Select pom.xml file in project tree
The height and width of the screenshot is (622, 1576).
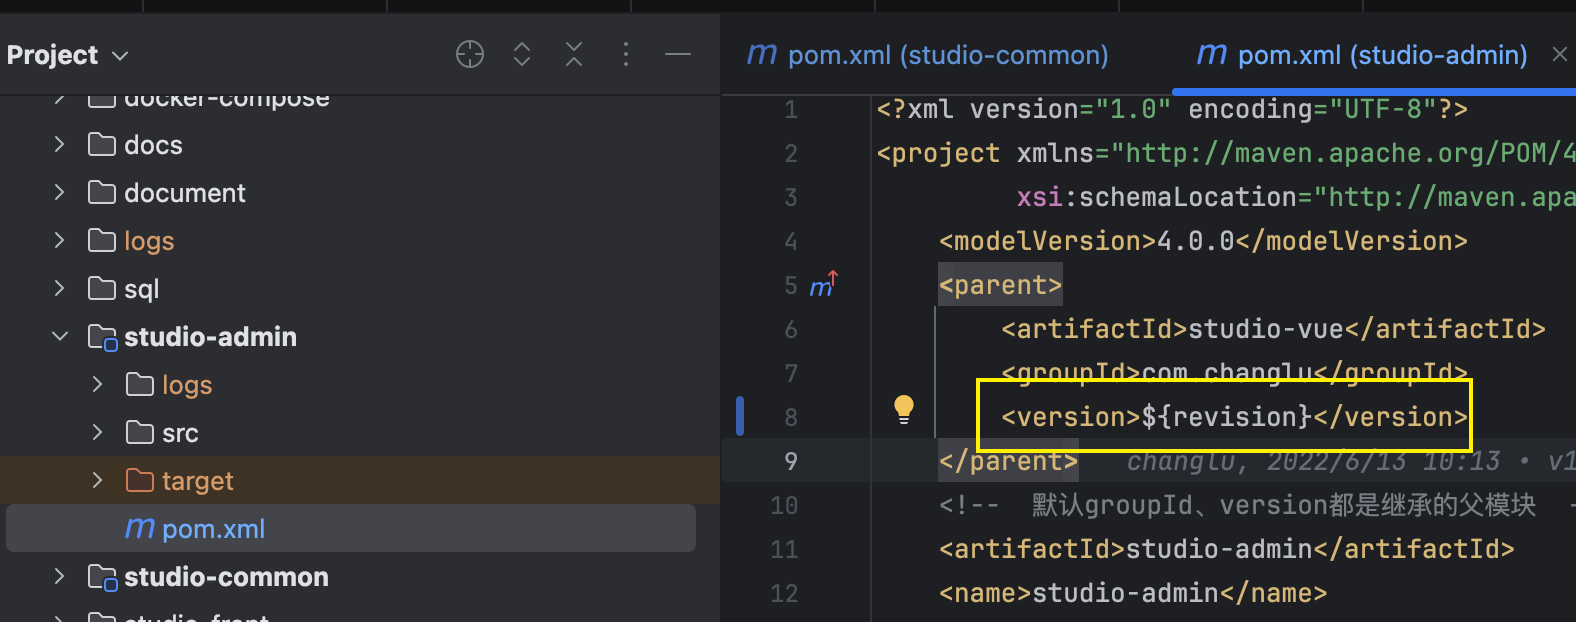(351, 528)
